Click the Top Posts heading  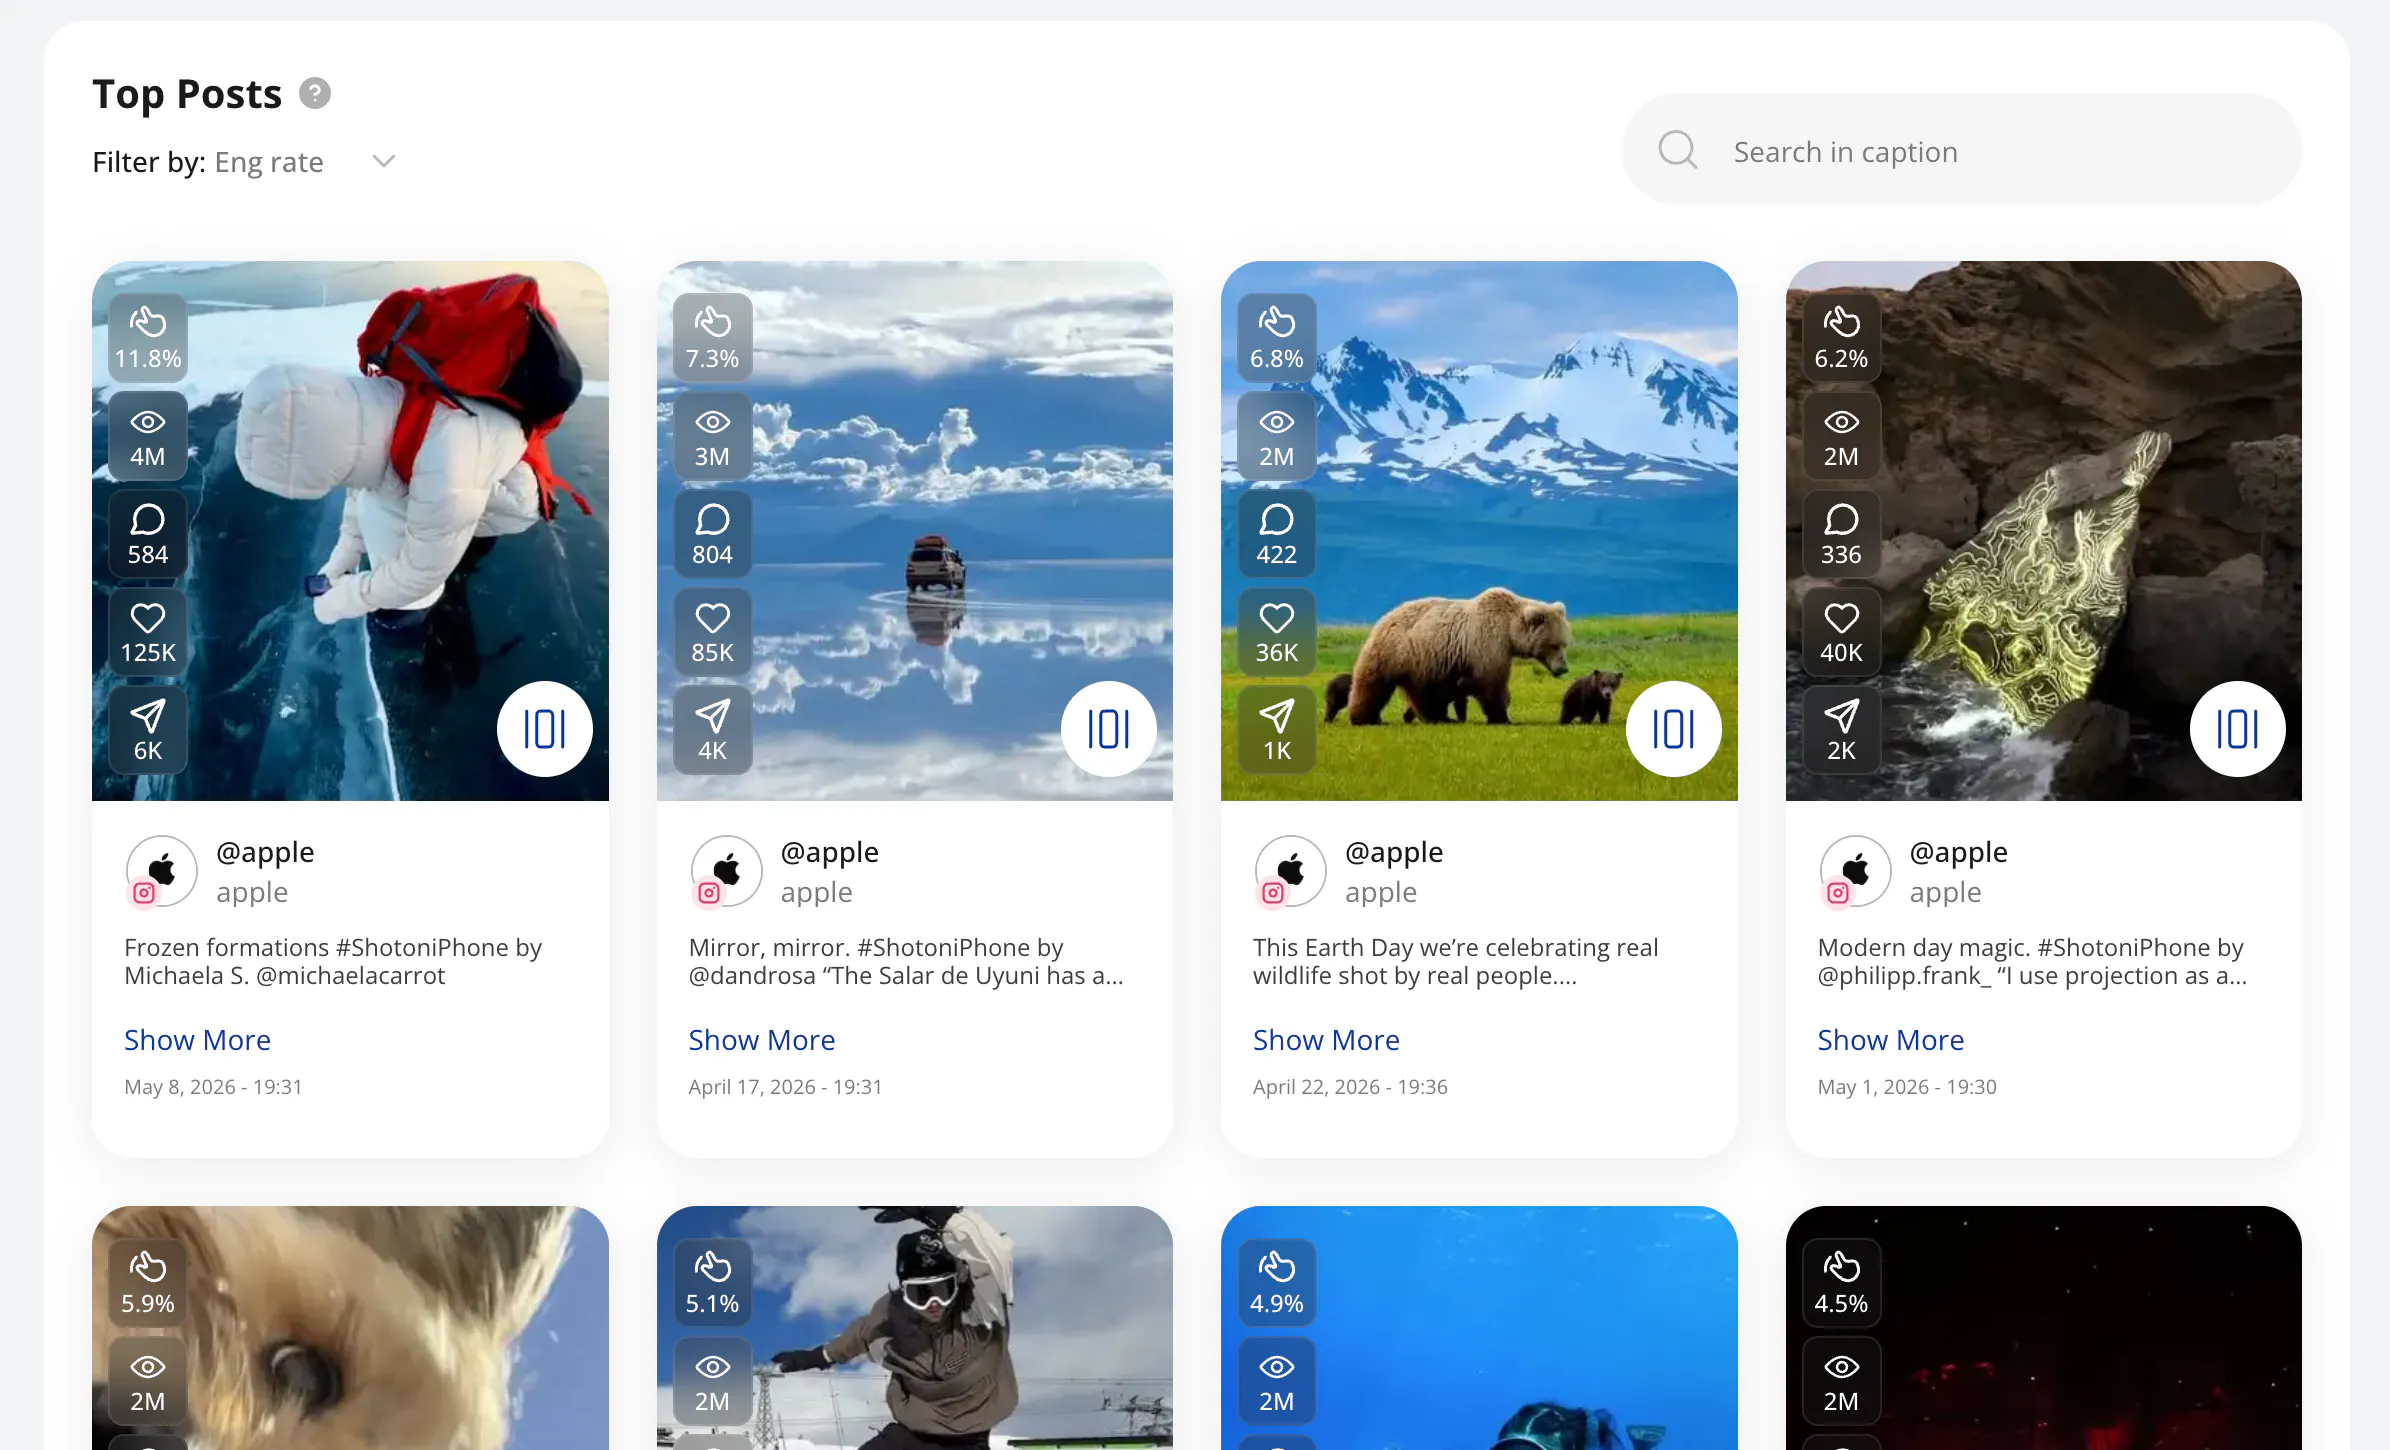click(x=187, y=94)
